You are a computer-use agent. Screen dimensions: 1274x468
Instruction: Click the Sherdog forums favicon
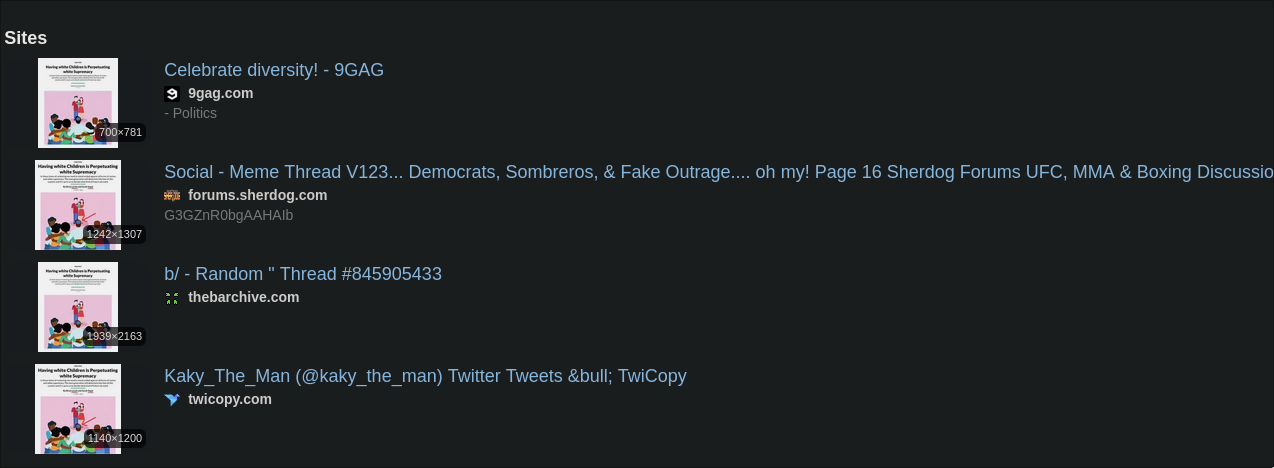172,196
